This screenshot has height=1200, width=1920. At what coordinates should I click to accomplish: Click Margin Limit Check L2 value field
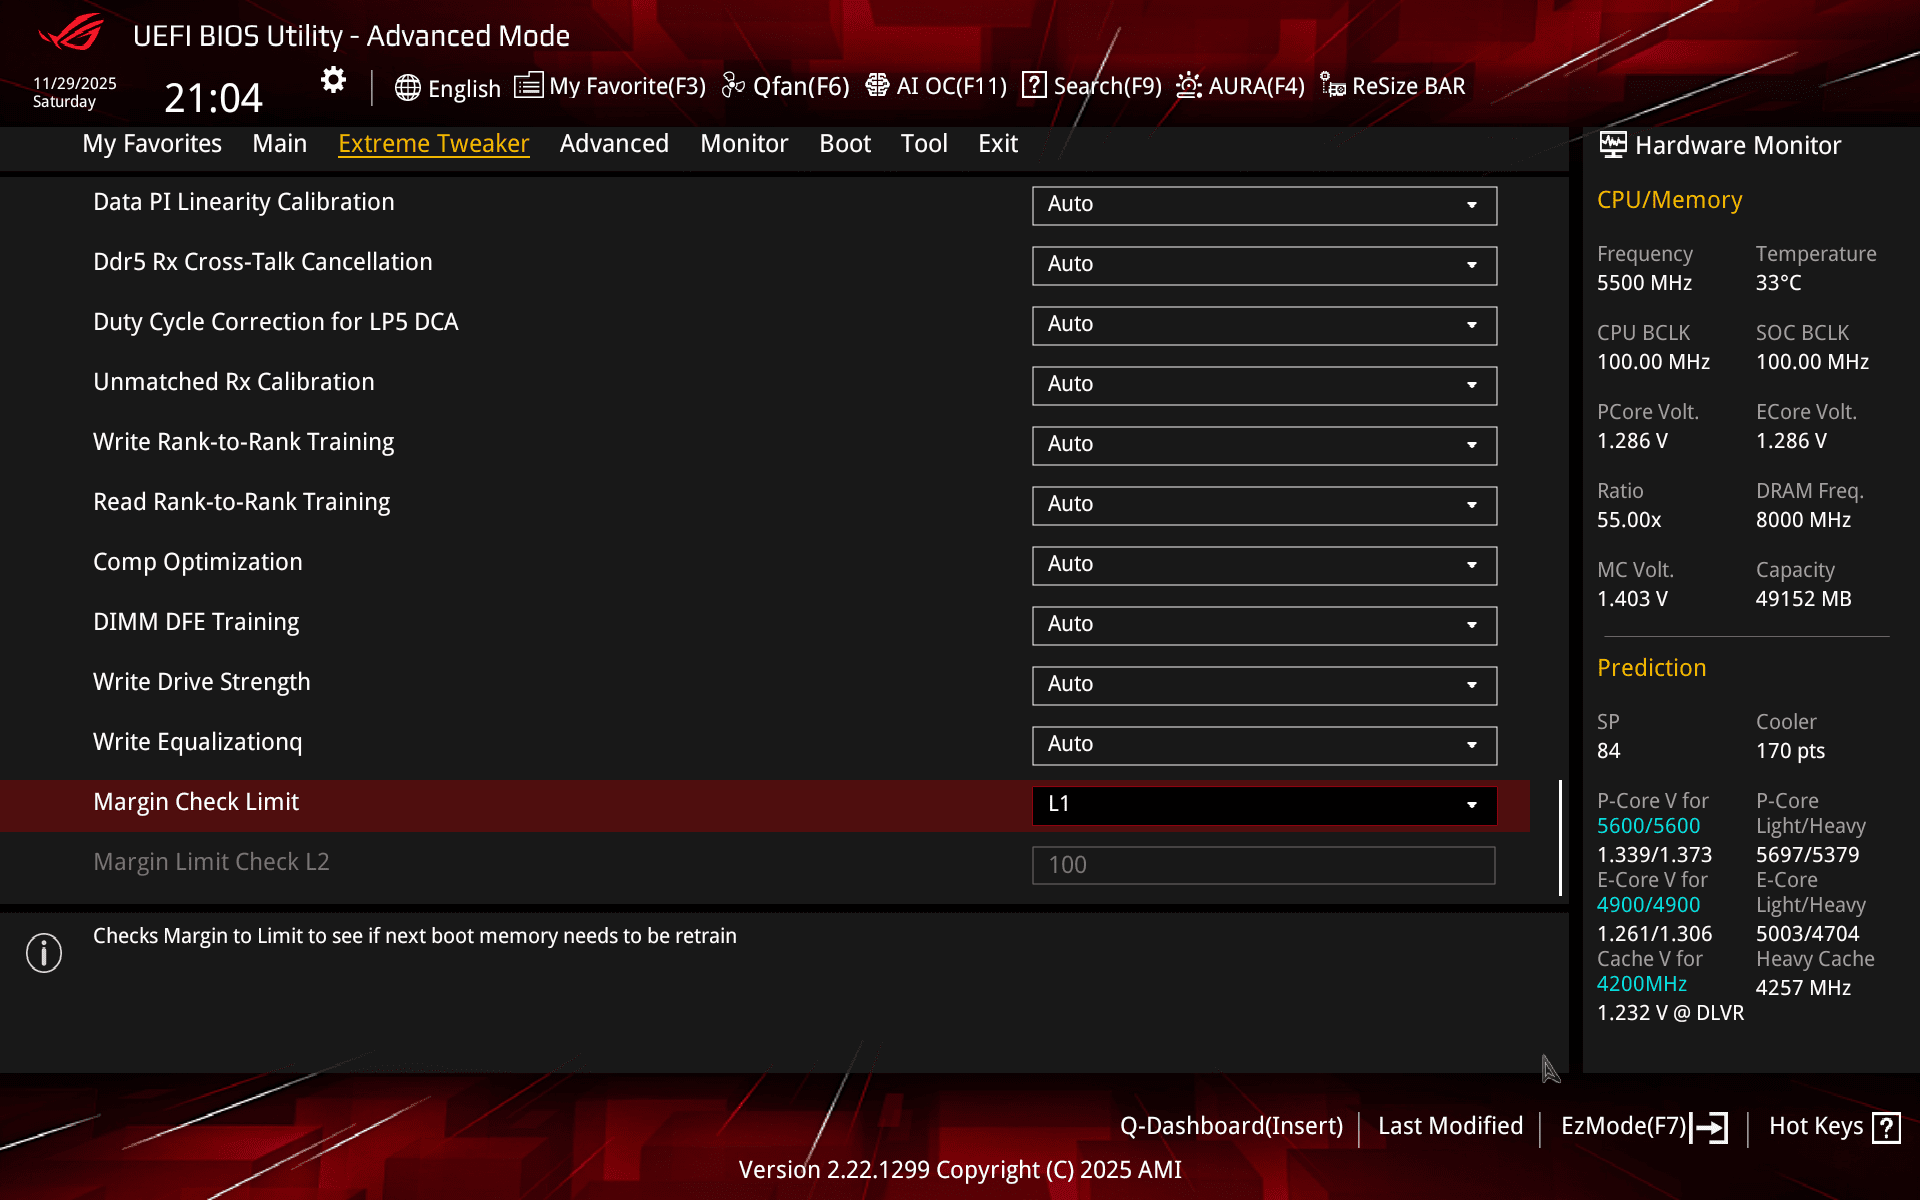pyautogui.click(x=1263, y=865)
